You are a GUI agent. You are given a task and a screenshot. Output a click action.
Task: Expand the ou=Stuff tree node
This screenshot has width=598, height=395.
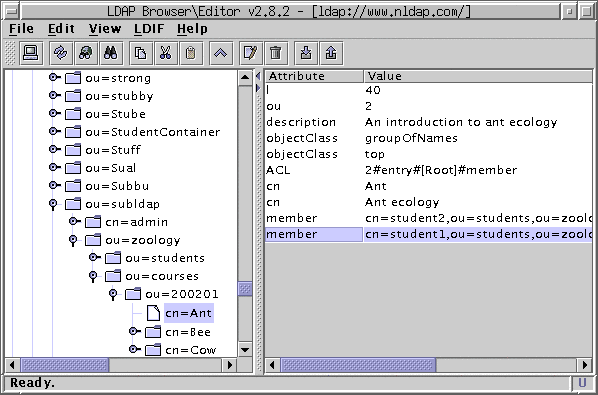pyautogui.click(x=55, y=149)
